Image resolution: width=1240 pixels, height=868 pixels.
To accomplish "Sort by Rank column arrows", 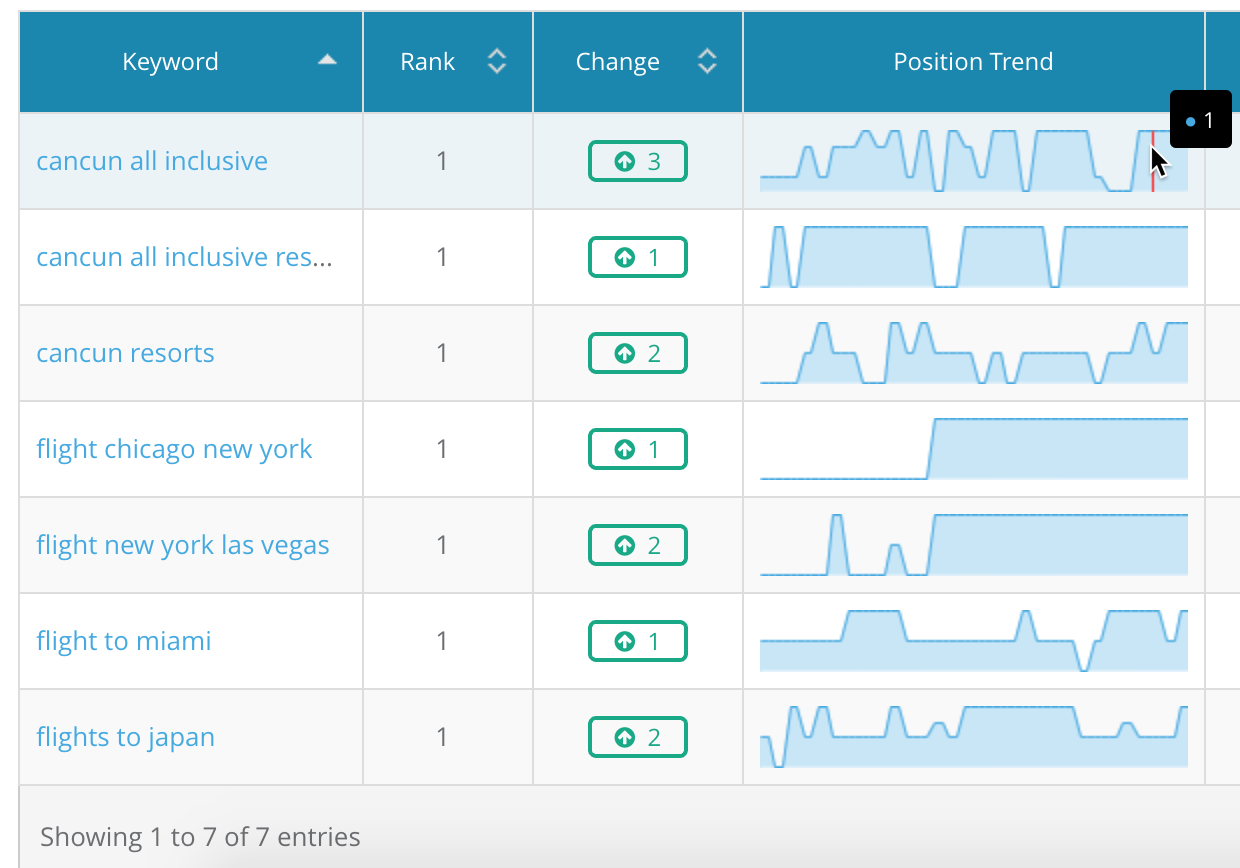I will coord(496,62).
